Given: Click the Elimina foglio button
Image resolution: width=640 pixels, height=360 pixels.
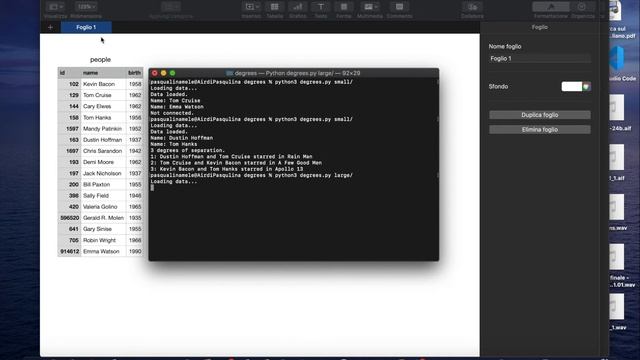Looking at the screenshot, I should coord(540,130).
